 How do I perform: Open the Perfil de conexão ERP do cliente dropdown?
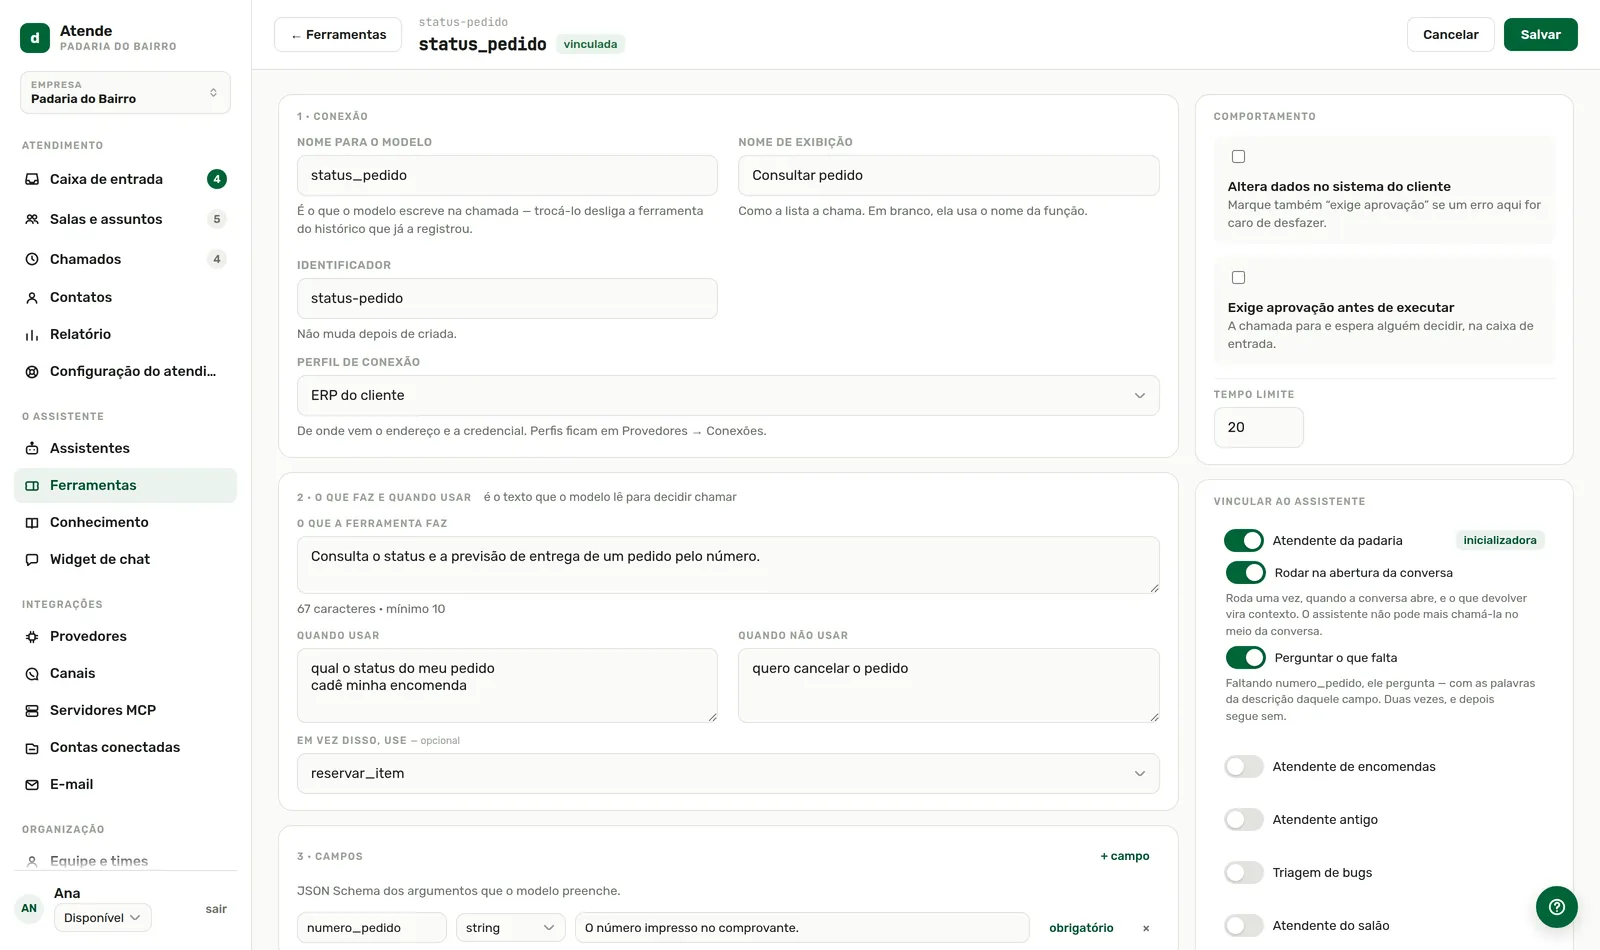pos(728,395)
